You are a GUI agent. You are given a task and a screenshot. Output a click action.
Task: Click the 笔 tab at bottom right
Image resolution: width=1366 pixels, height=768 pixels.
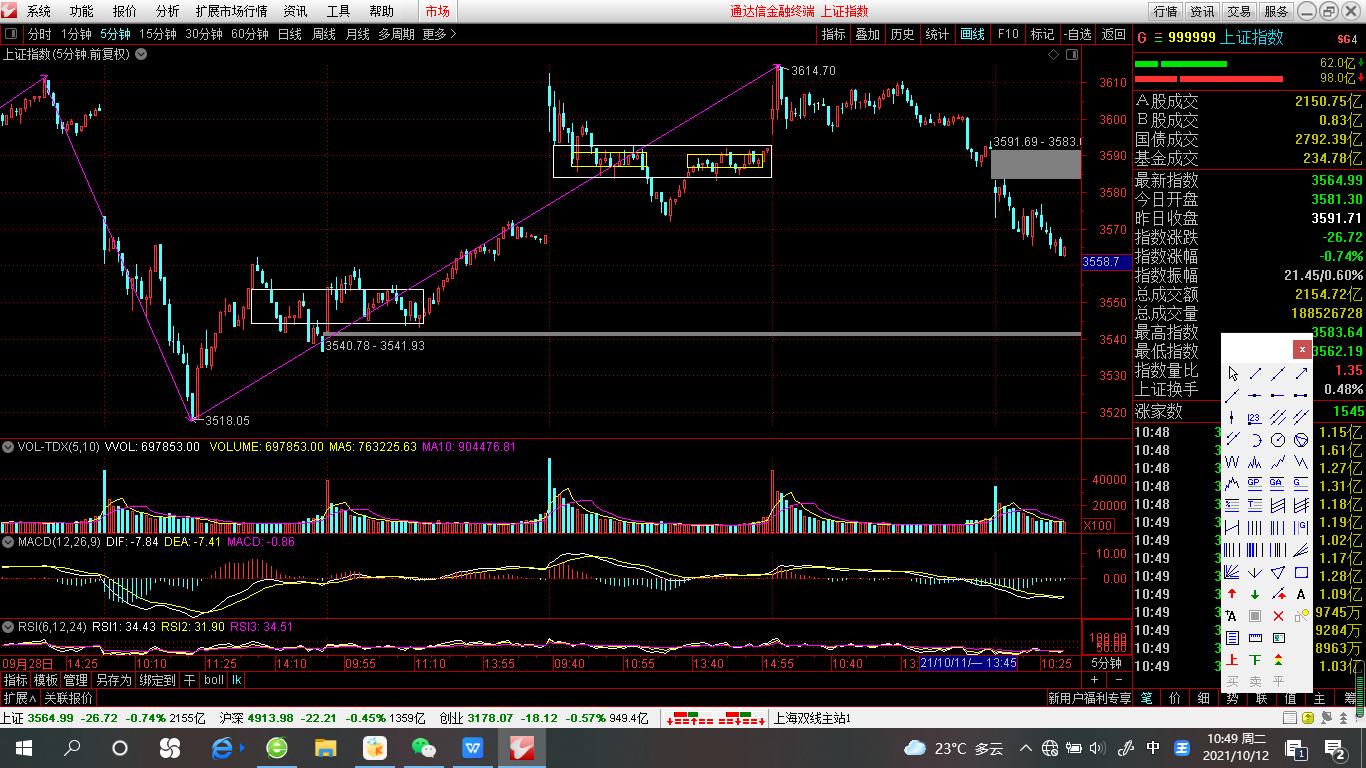[x=1147, y=698]
